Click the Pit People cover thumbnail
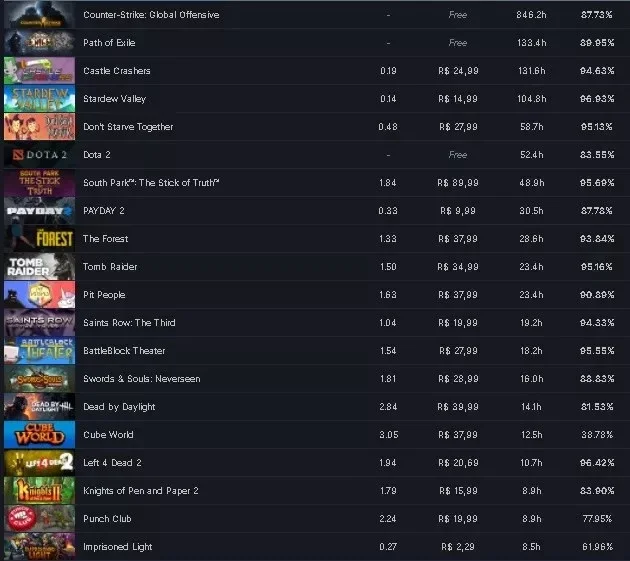The height and width of the screenshot is (561, 630). pos(39,295)
